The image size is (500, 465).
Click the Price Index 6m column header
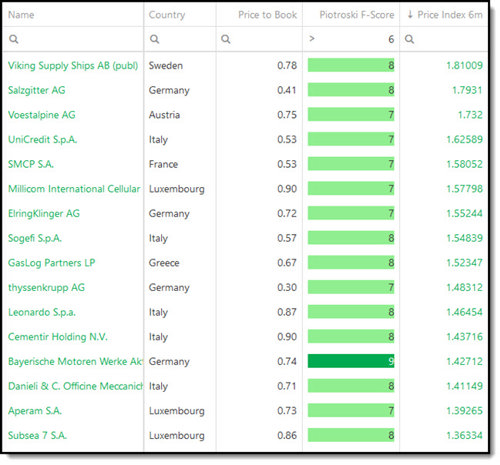click(x=450, y=15)
